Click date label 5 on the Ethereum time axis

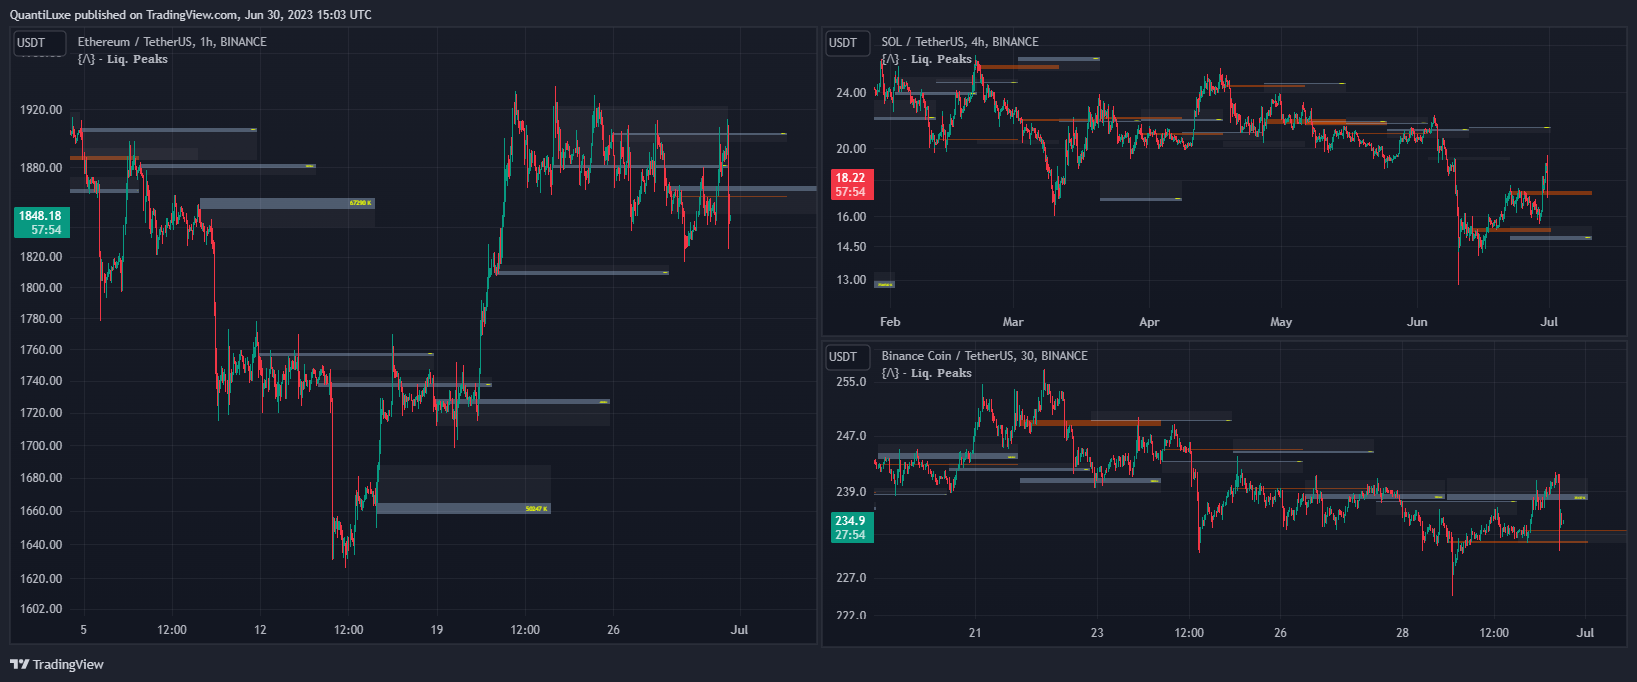click(x=84, y=630)
